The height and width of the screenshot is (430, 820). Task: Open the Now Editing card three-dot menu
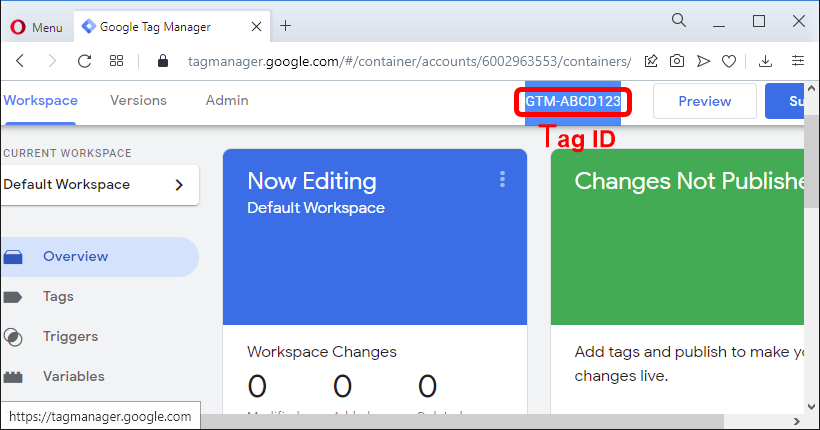pyautogui.click(x=502, y=179)
